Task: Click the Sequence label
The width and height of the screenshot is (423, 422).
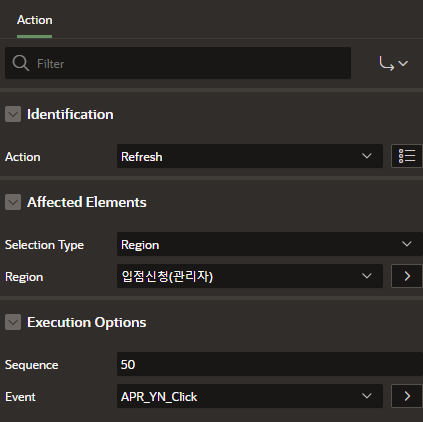Action: 32,365
